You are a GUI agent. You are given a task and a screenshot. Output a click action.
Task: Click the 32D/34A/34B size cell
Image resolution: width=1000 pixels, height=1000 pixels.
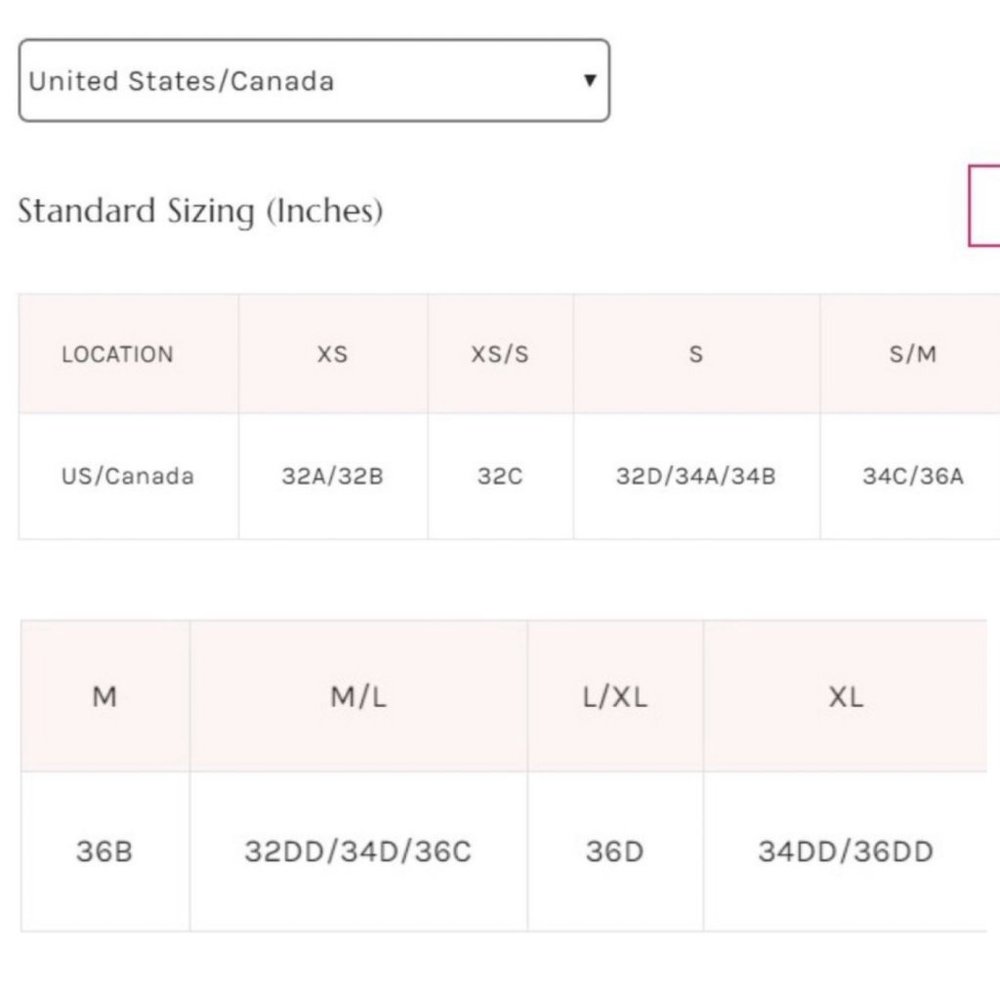click(x=696, y=476)
